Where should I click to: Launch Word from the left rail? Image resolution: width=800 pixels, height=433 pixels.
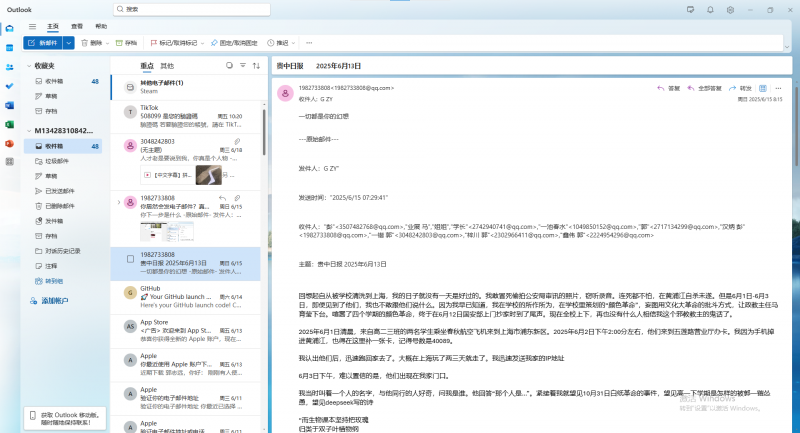click(x=9, y=106)
